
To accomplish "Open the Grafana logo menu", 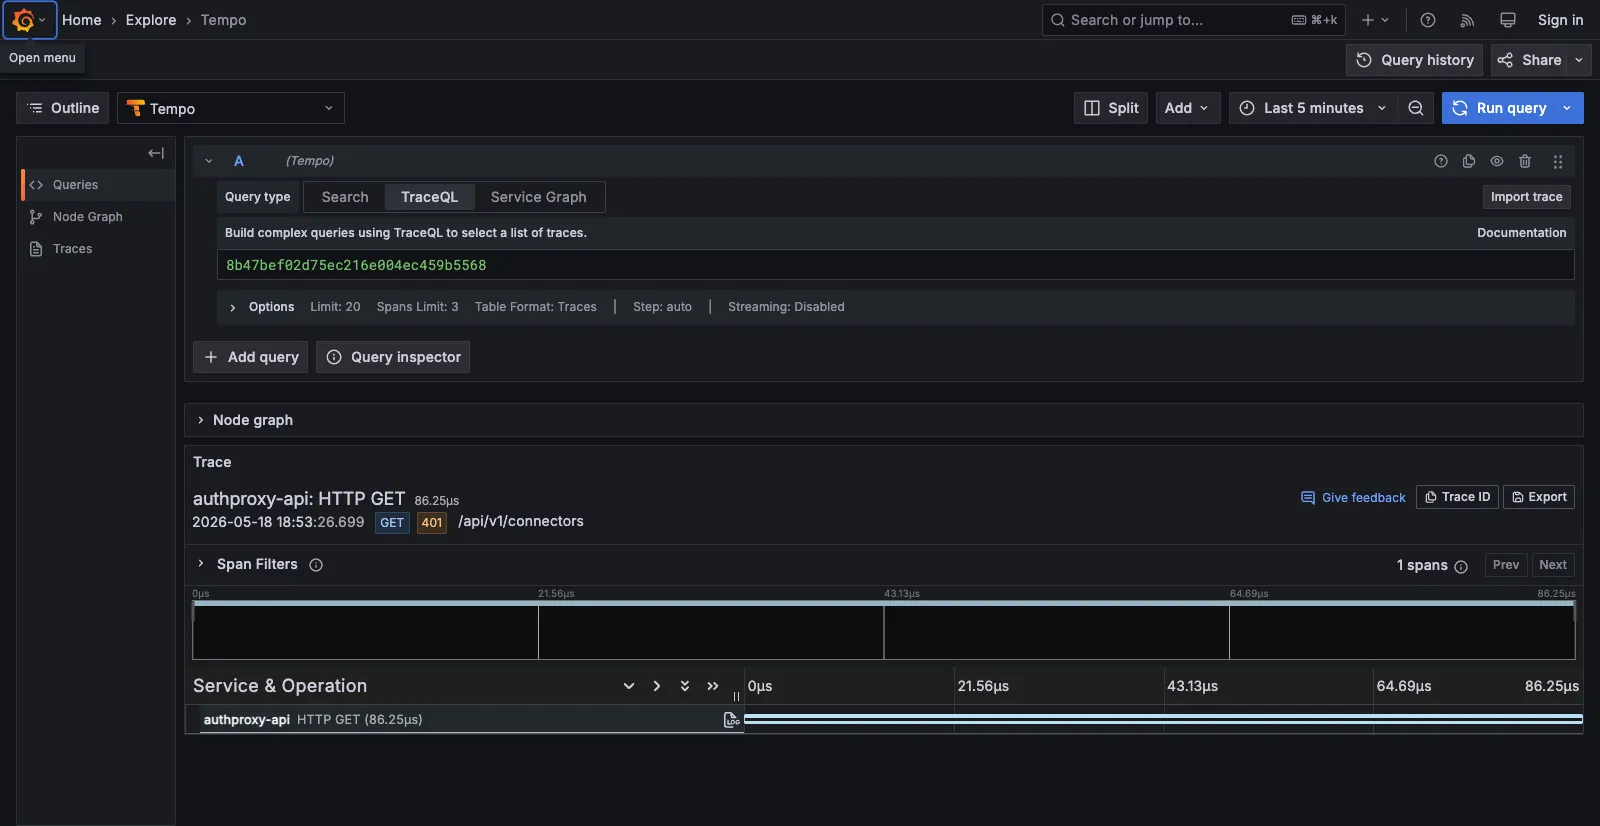I will click(29, 20).
